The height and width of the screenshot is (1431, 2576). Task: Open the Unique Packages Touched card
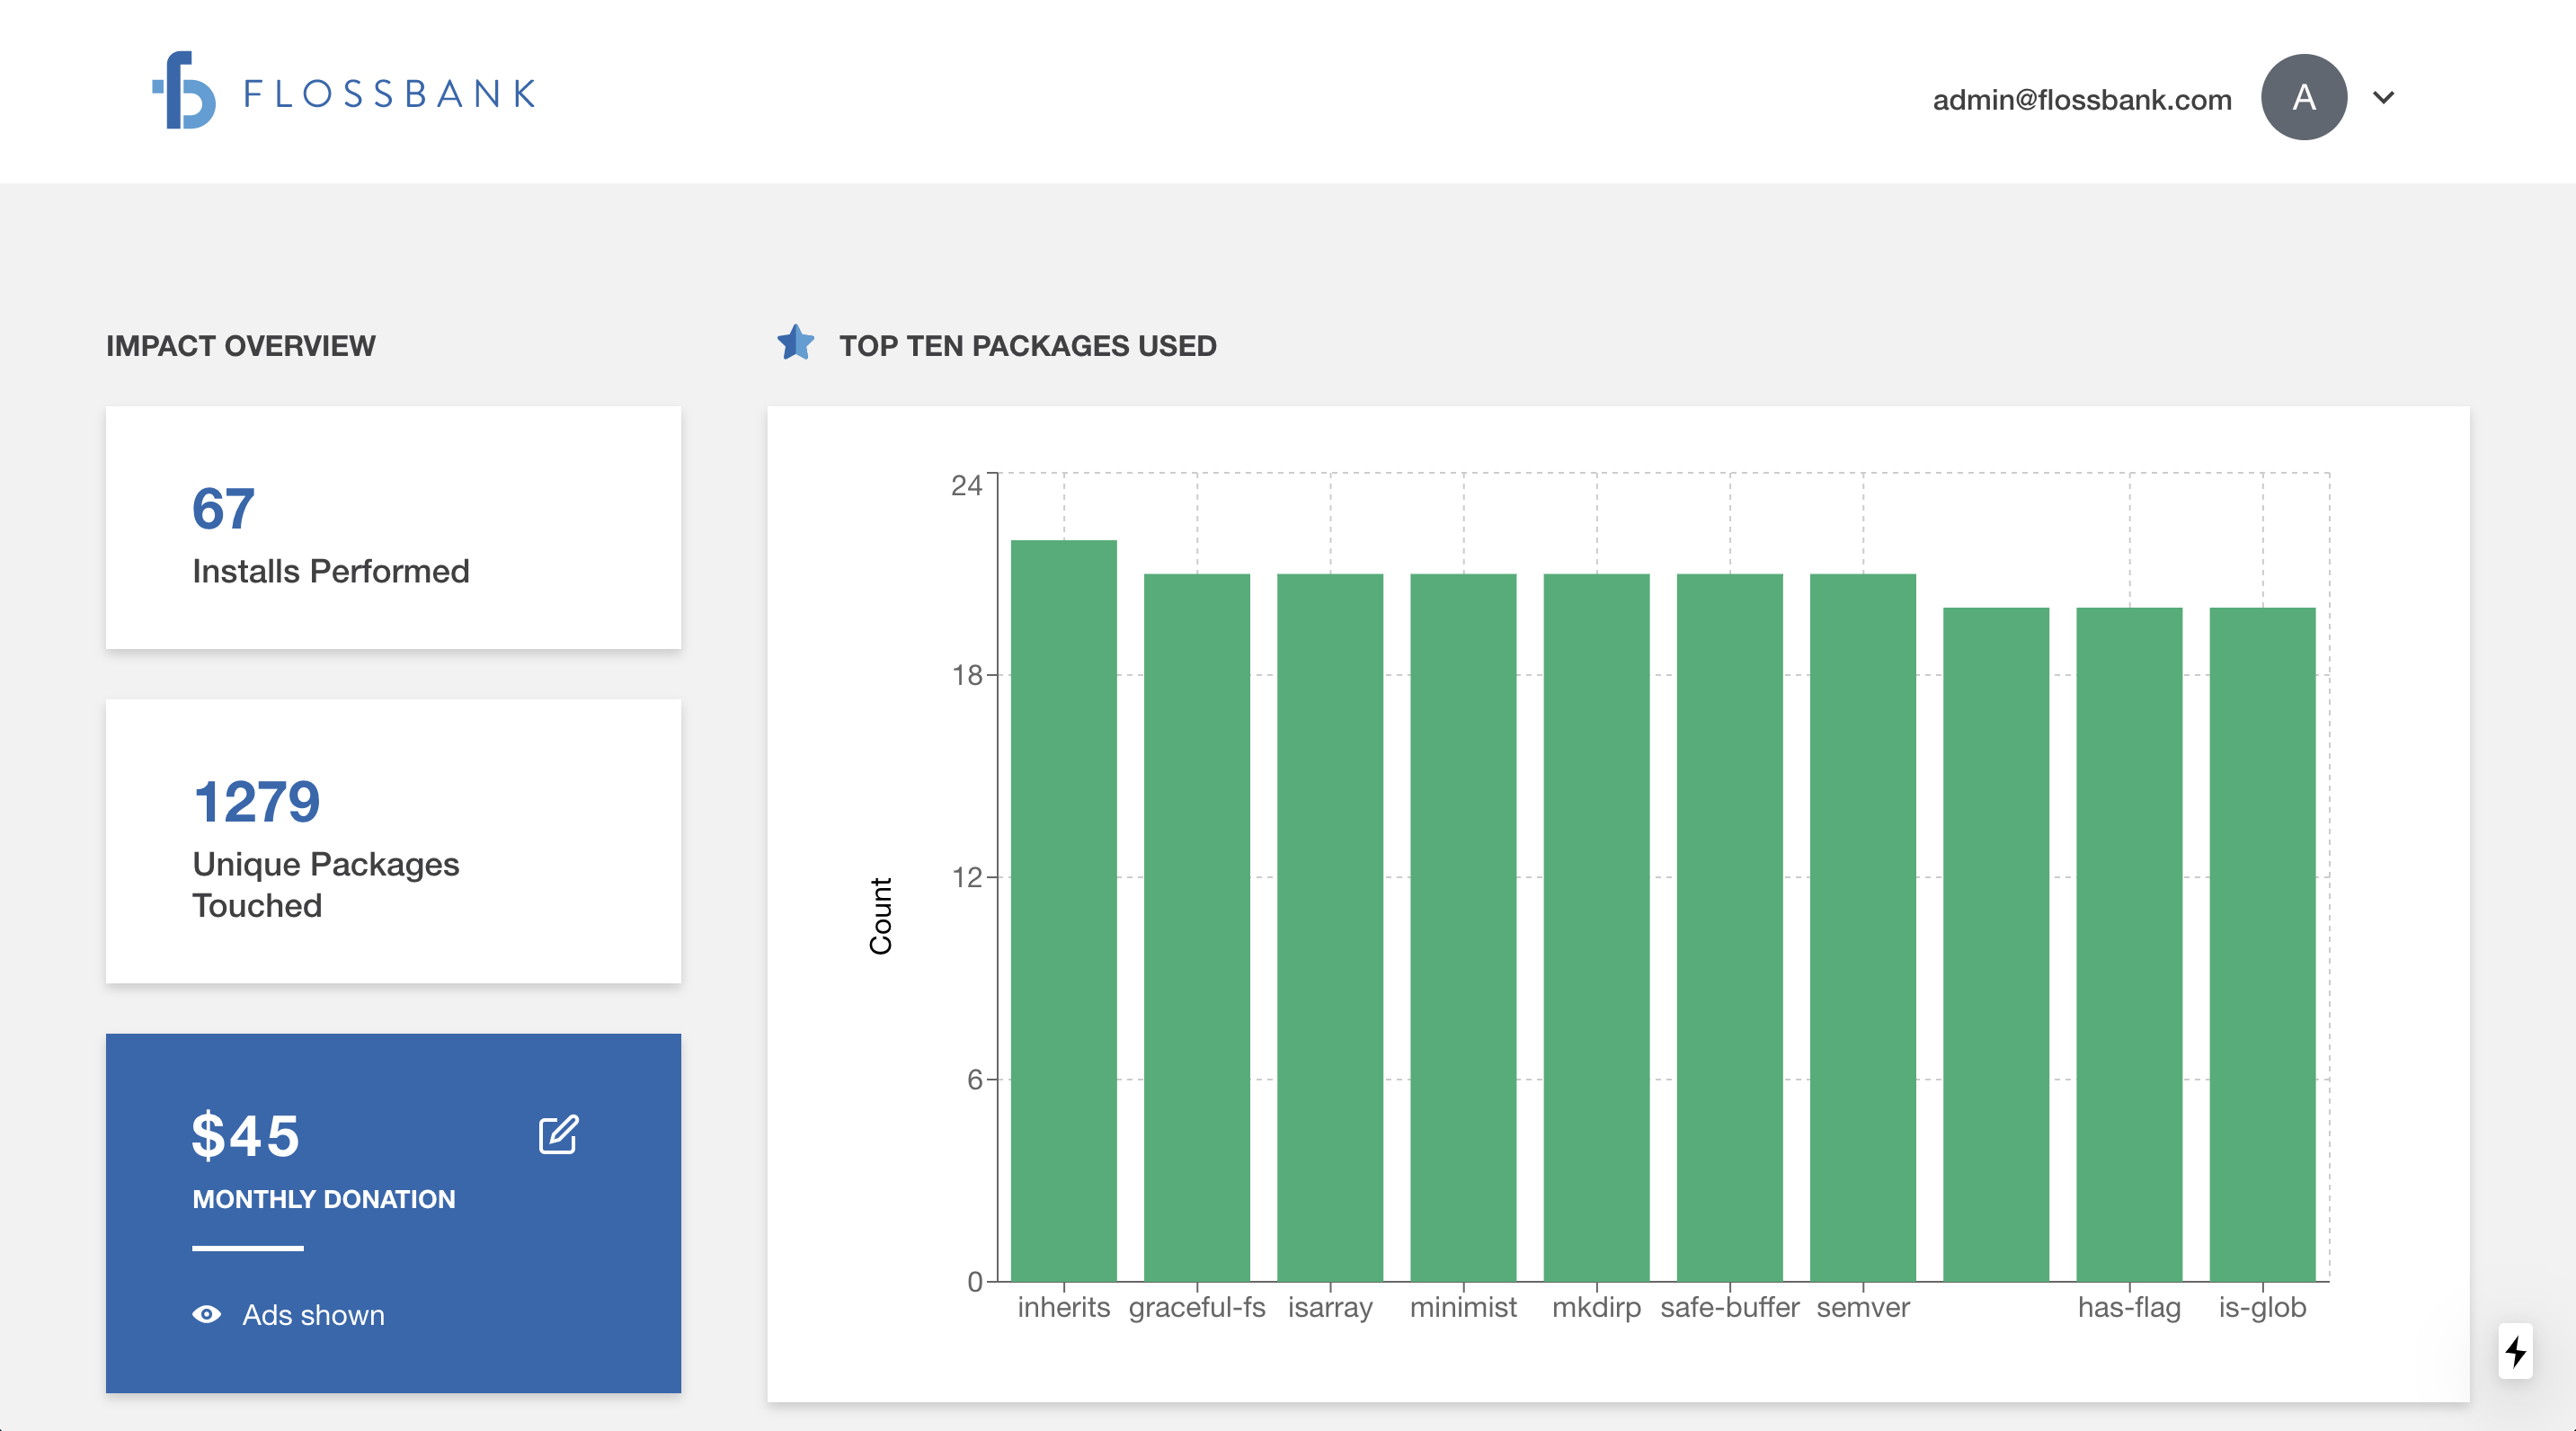pos(393,841)
